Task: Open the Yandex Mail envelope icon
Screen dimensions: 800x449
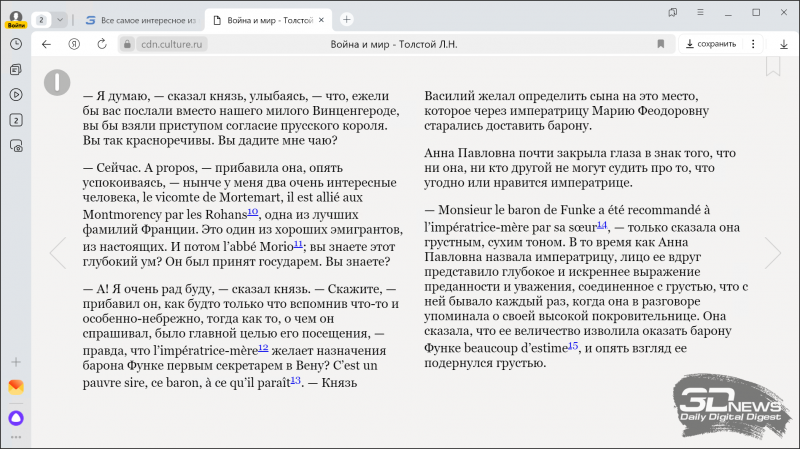Action: coord(16,386)
